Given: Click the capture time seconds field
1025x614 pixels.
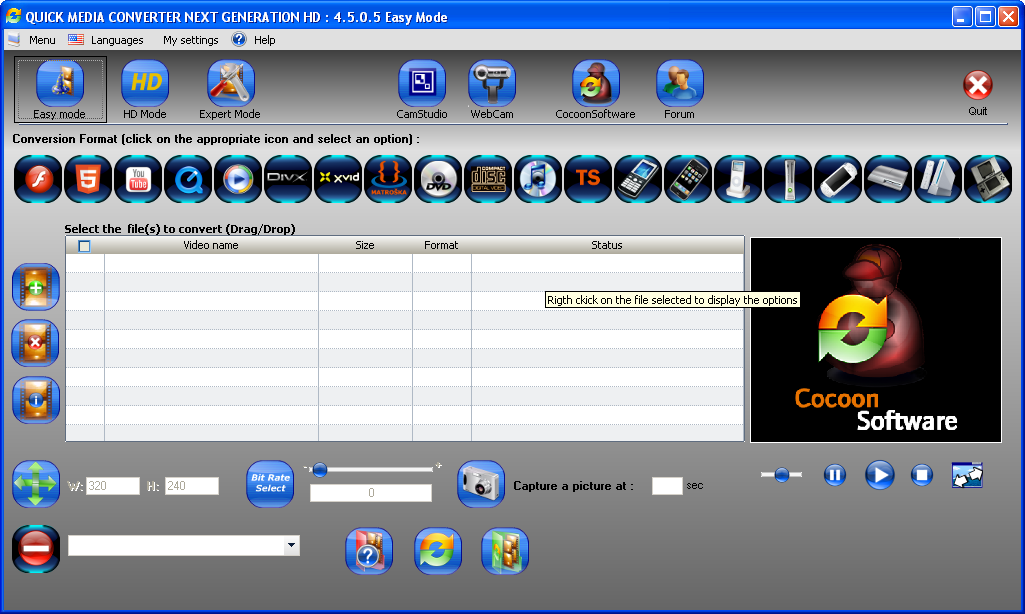Looking at the screenshot, I should pyautogui.click(x=667, y=486).
